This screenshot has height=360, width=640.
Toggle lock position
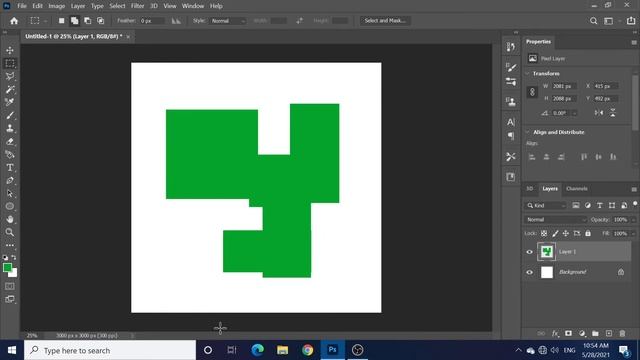566,233
